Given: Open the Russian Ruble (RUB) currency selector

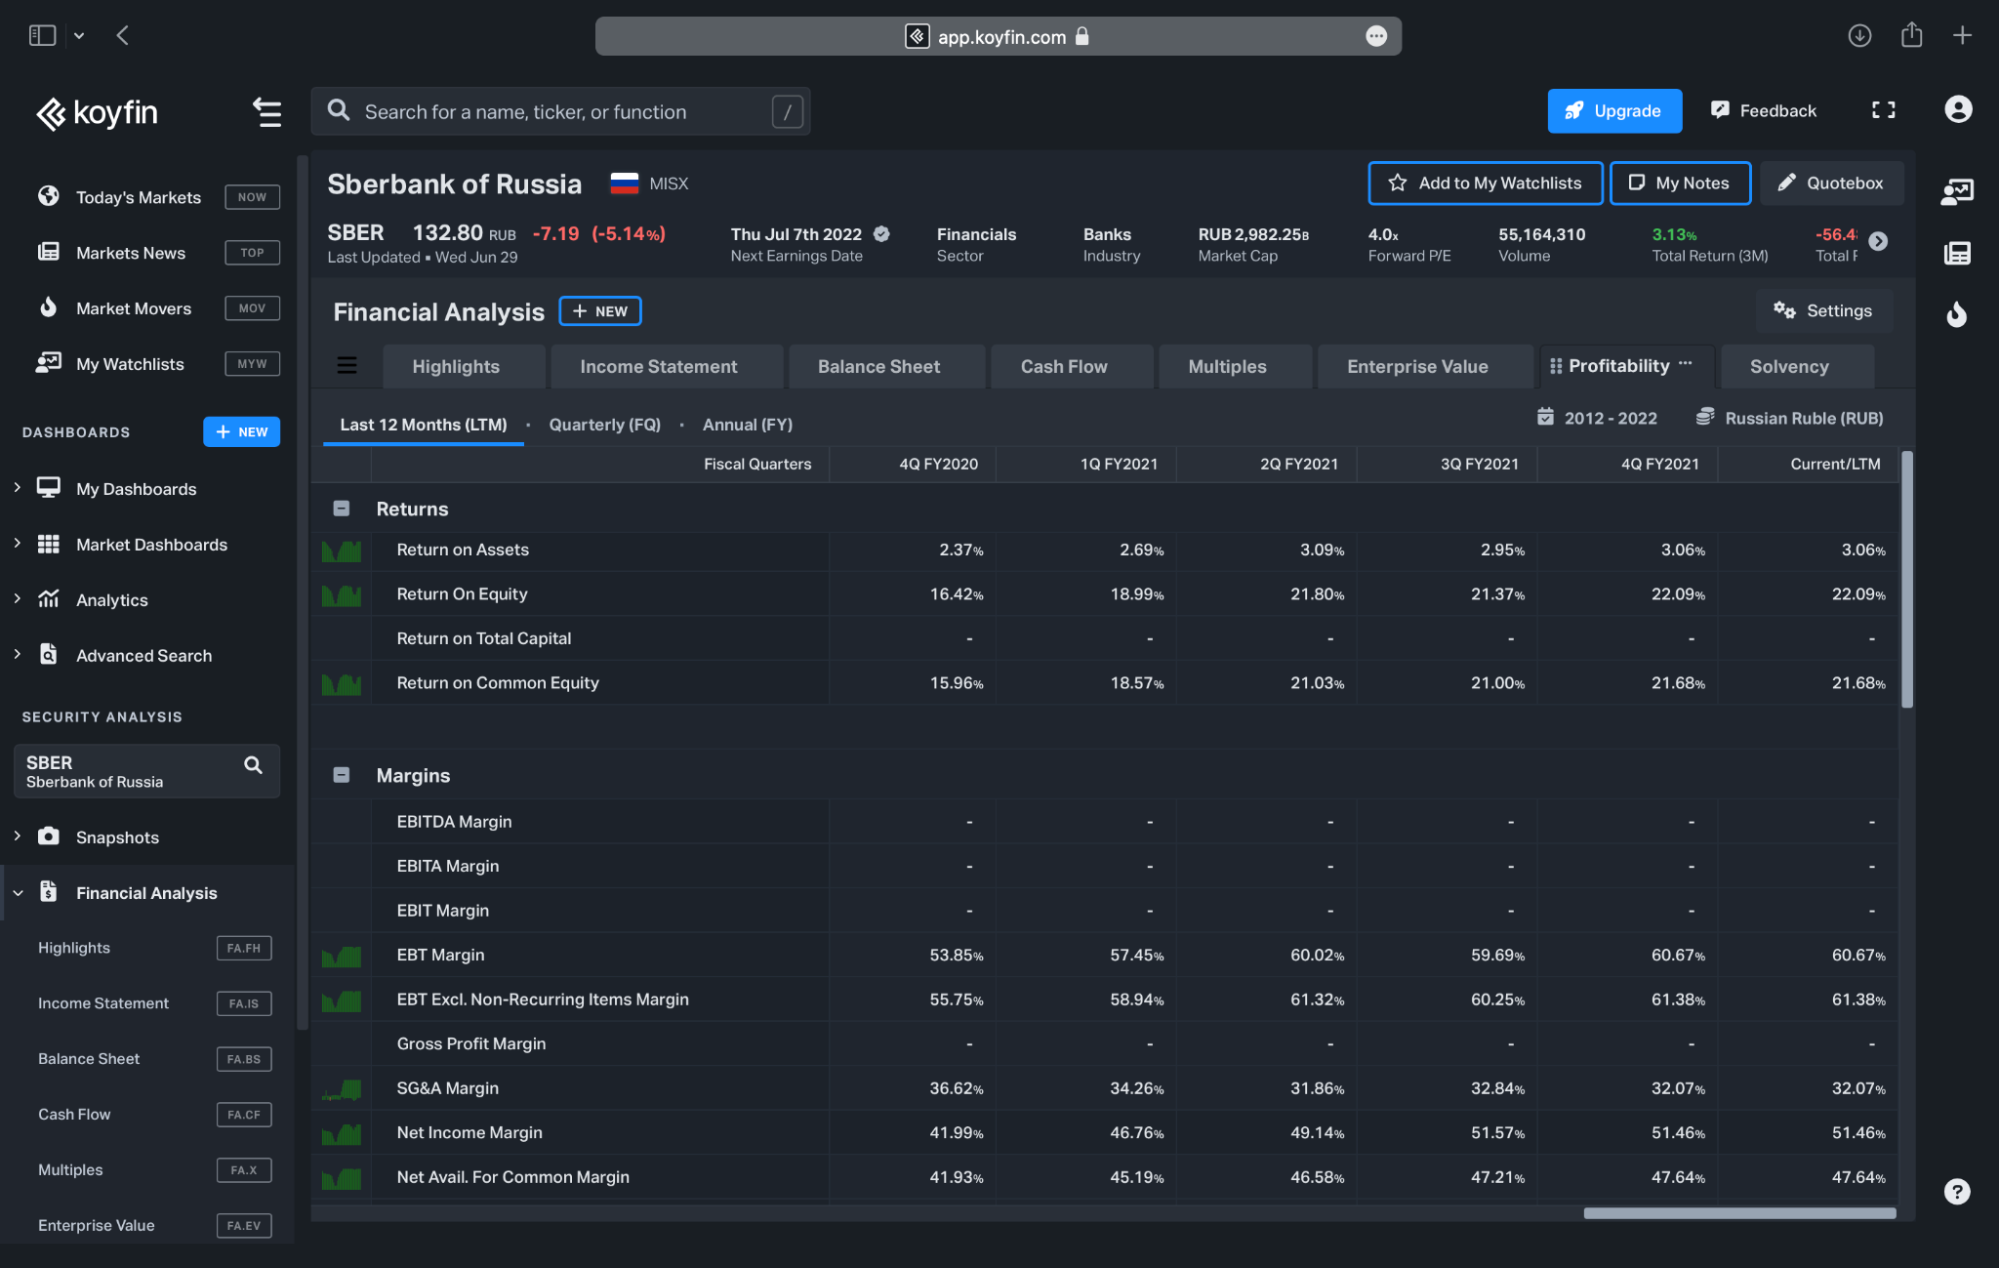Looking at the screenshot, I should (x=1790, y=418).
